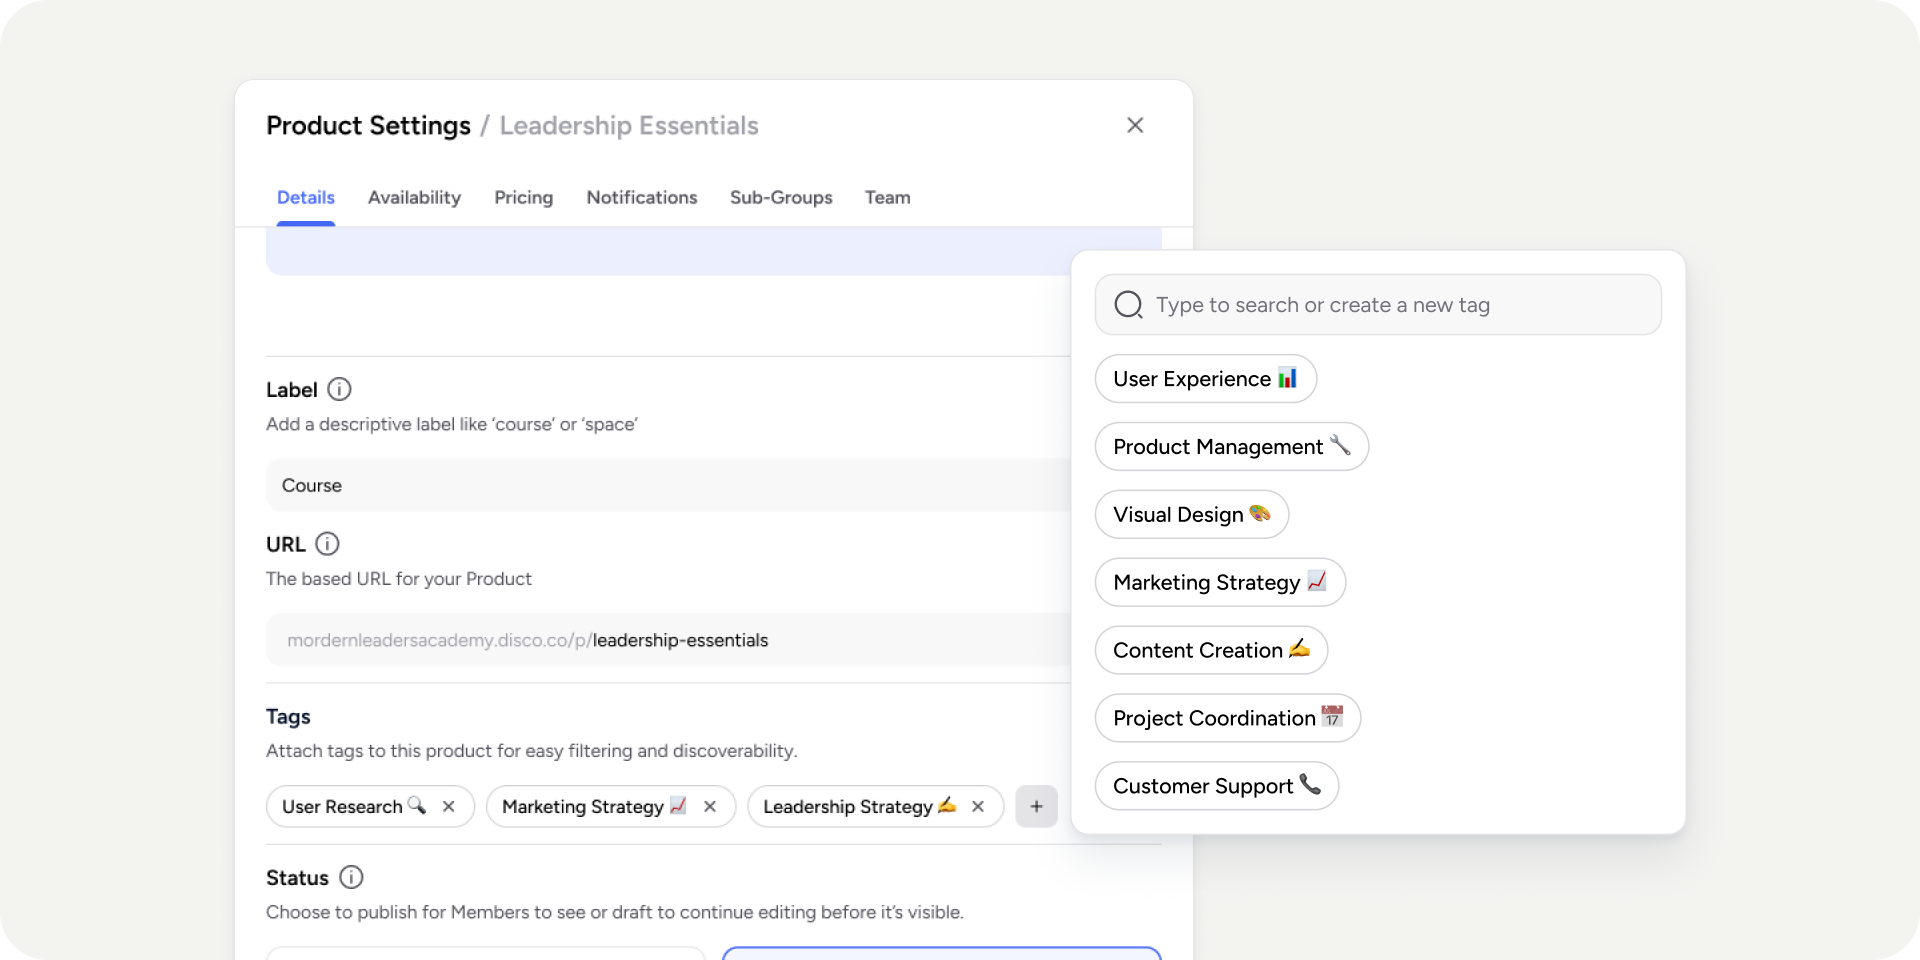The image size is (1920, 960).
Task: Close the Product Settings dialog
Action: pyautogui.click(x=1135, y=125)
